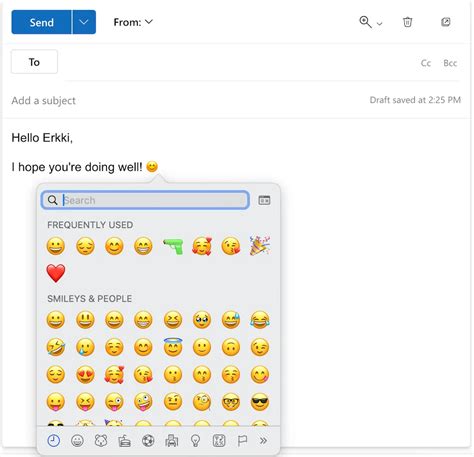Open the zoom level dropdown chevron

pyautogui.click(x=379, y=24)
